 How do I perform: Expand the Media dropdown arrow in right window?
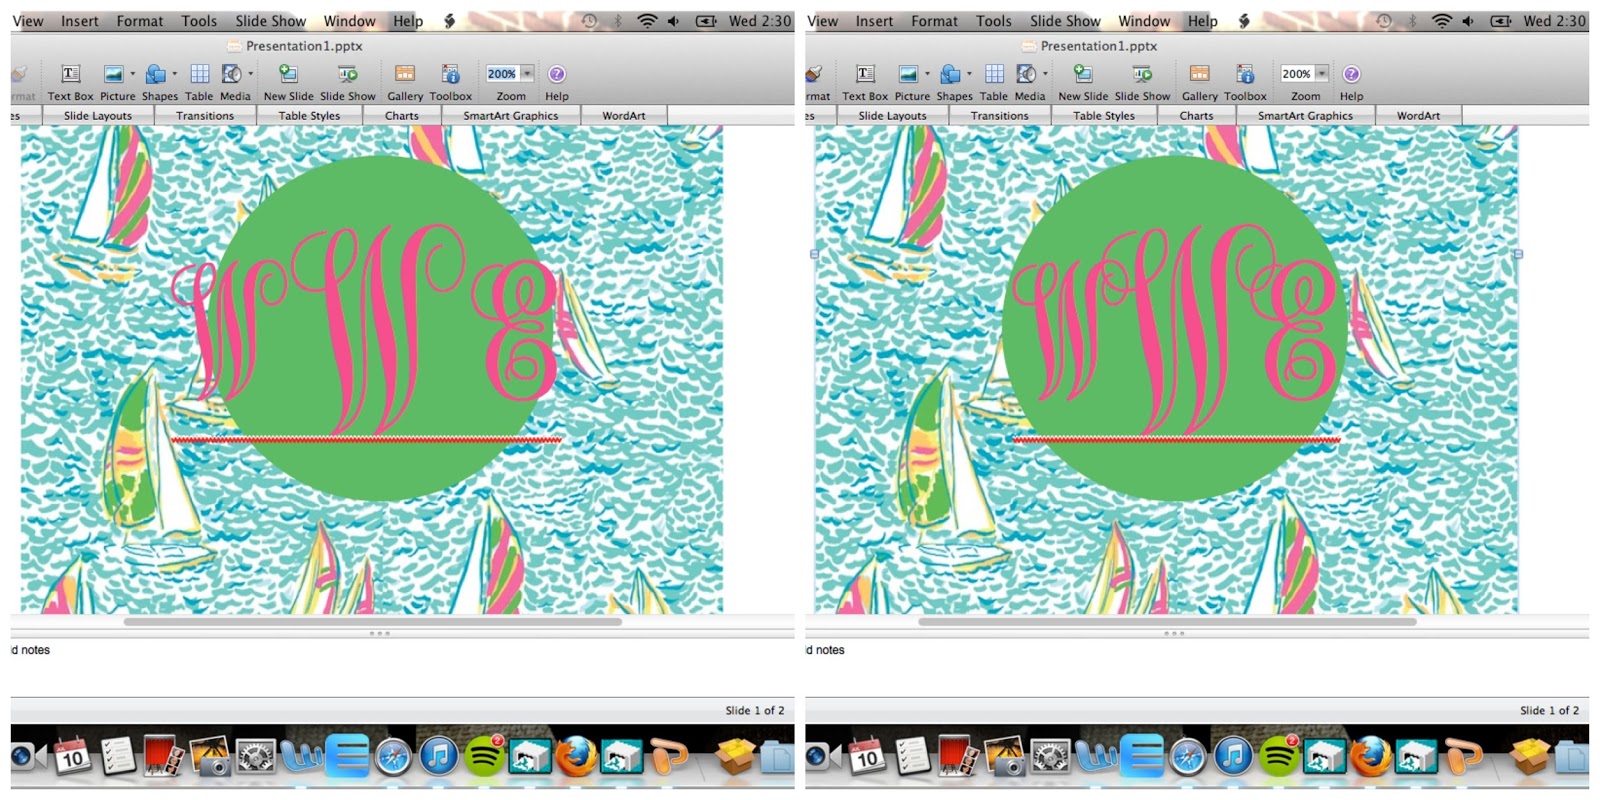click(1045, 73)
